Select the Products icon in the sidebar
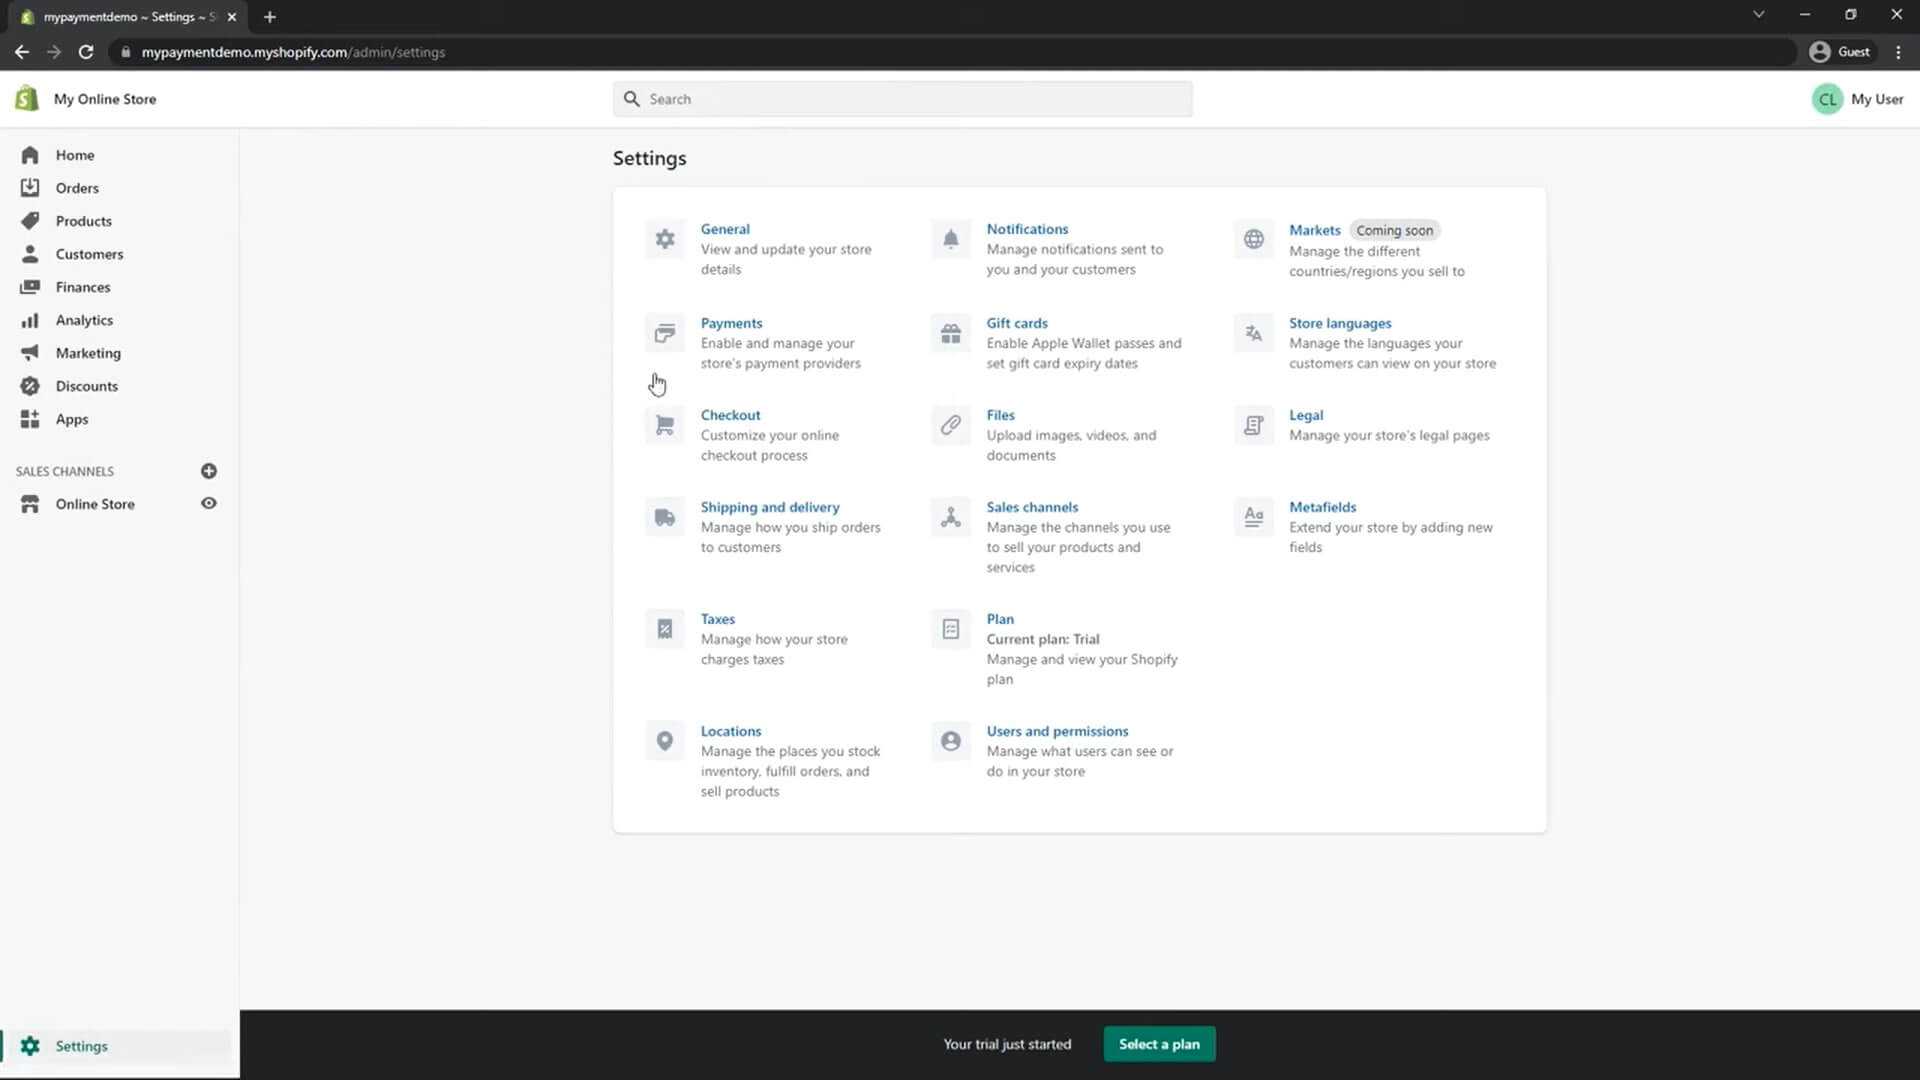The width and height of the screenshot is (1920, 1080). coord(30,221)
